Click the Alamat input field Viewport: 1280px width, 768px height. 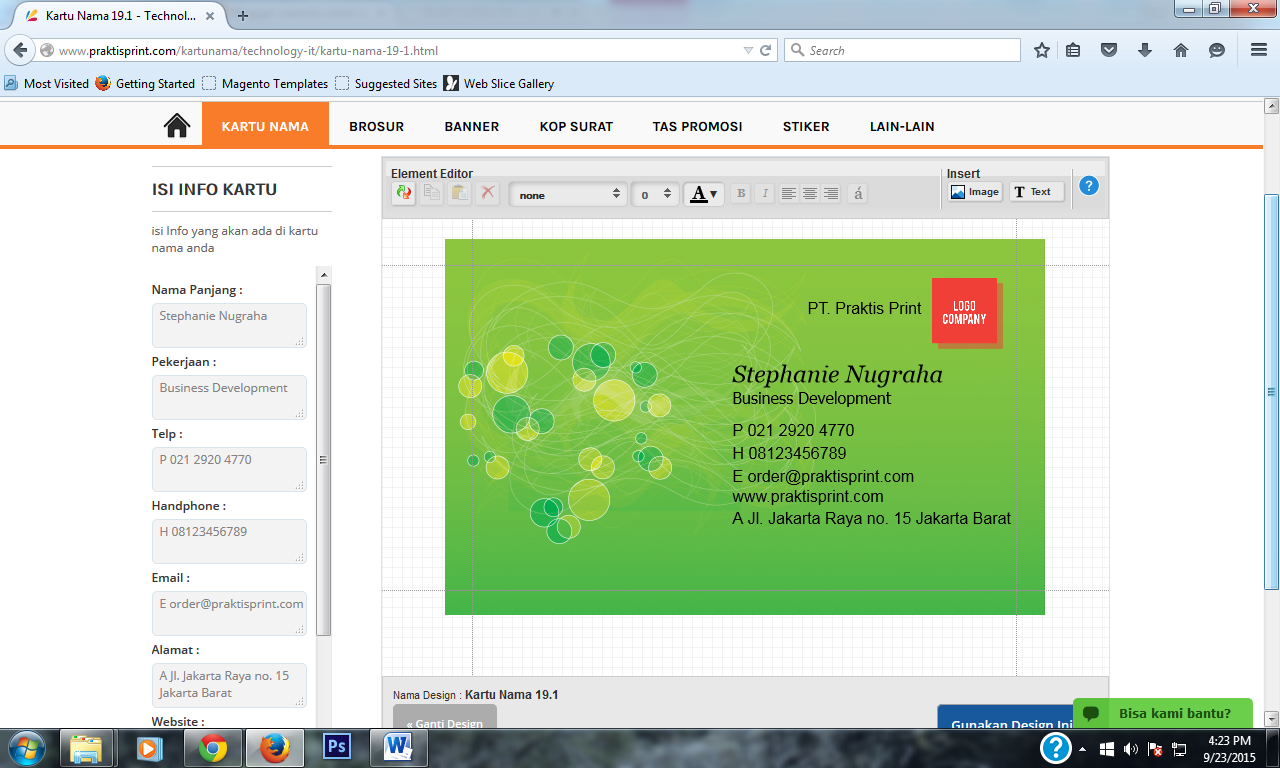(x=229, y=685)
